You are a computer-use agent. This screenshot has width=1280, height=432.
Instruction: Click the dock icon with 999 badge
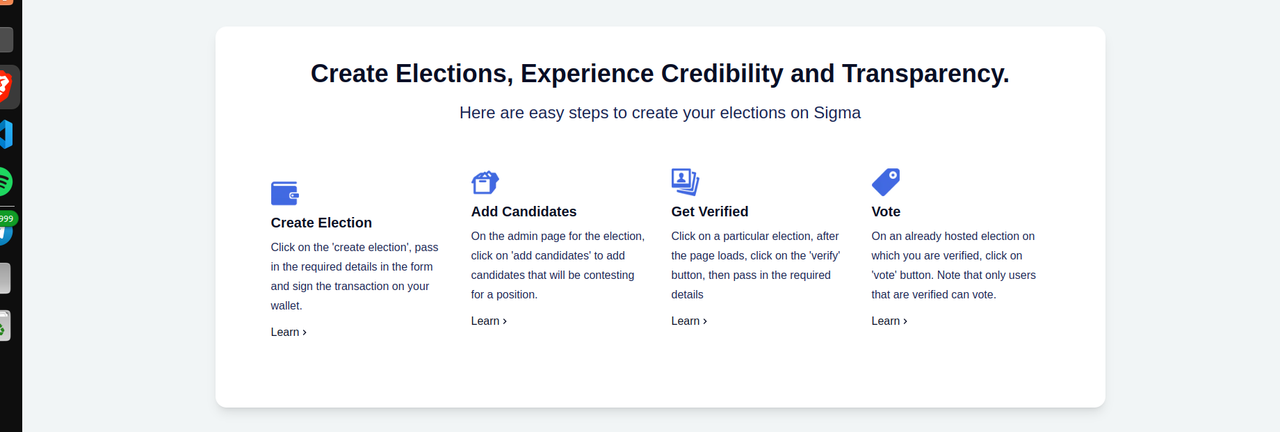pos(6,227)
